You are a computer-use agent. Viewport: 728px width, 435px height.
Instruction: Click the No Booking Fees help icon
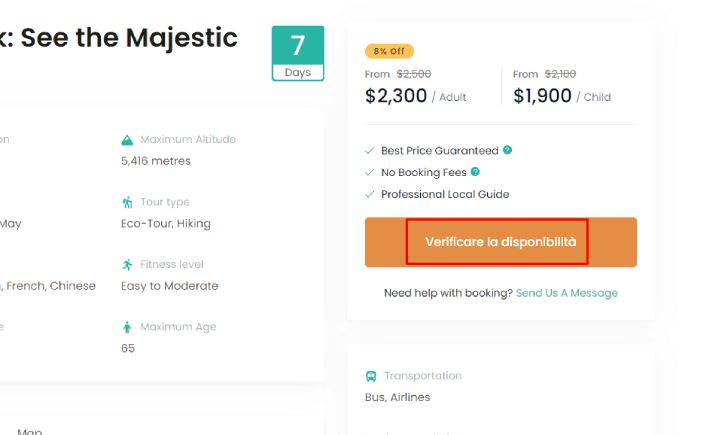[475, 172]
